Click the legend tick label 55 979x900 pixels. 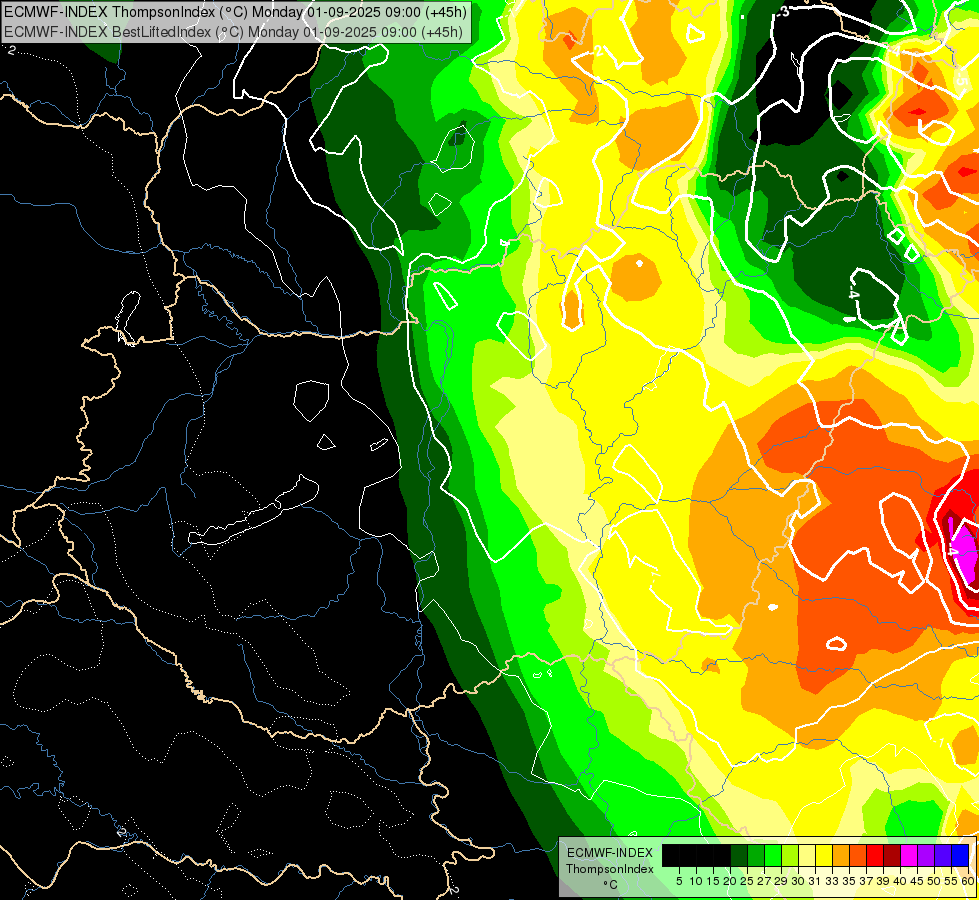point(952,881)
